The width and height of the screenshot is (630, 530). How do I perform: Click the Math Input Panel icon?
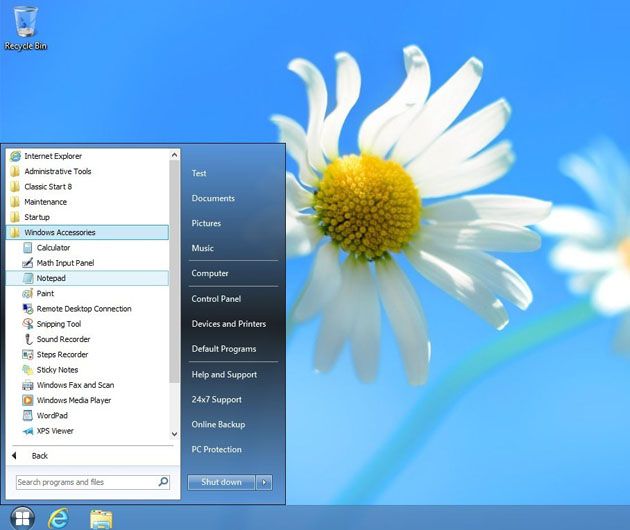(x=27, y=263)
